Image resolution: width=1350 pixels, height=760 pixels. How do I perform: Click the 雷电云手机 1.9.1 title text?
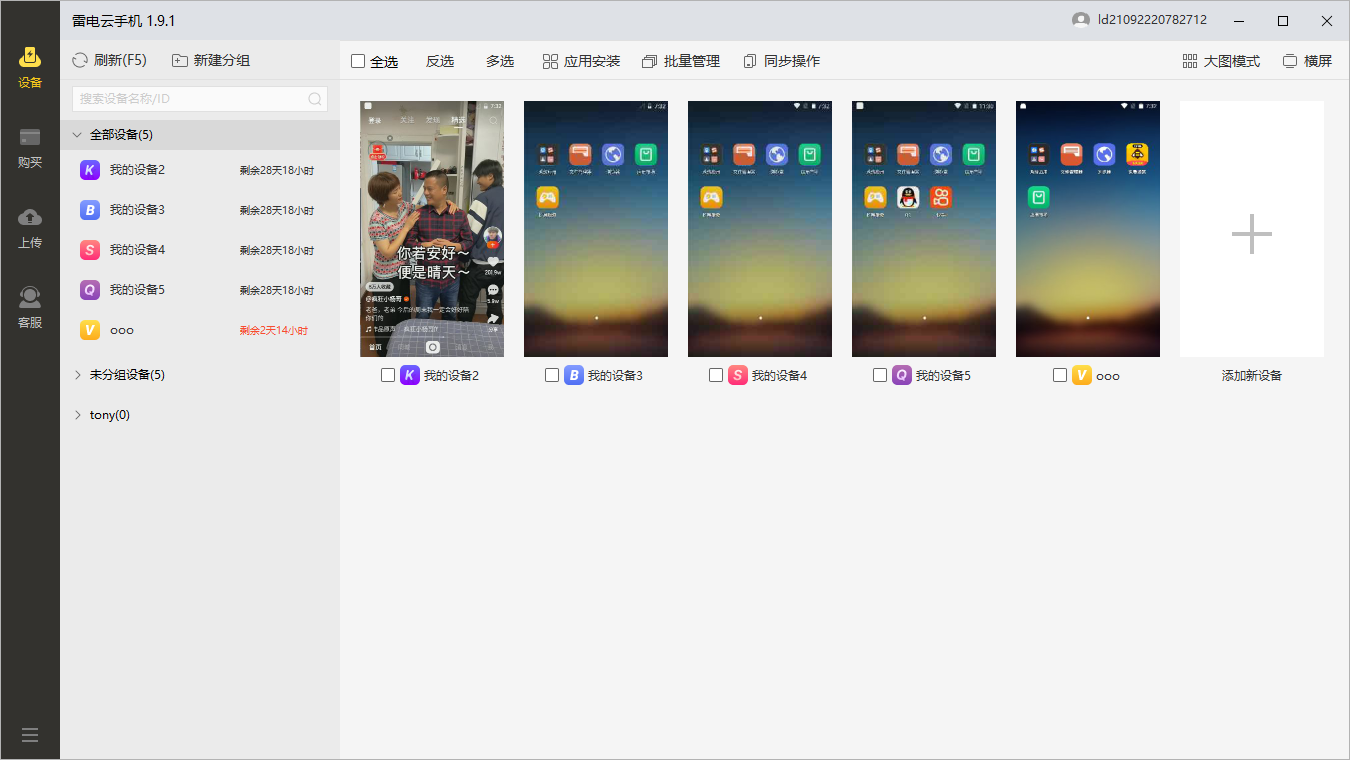tap(124, 20)
